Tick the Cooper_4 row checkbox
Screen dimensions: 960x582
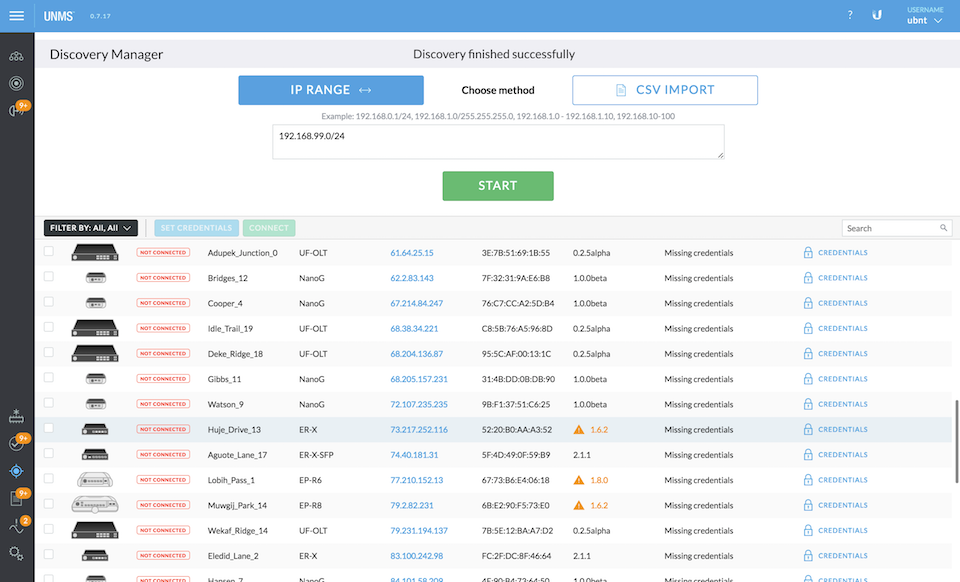48,302
